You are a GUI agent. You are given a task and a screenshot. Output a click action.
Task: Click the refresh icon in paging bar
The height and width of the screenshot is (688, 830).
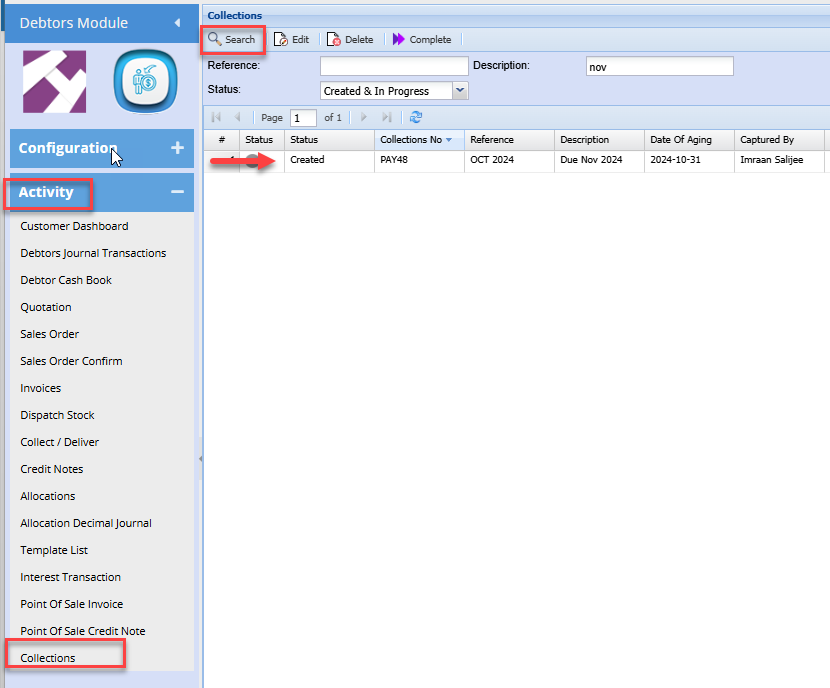[416, 117]
